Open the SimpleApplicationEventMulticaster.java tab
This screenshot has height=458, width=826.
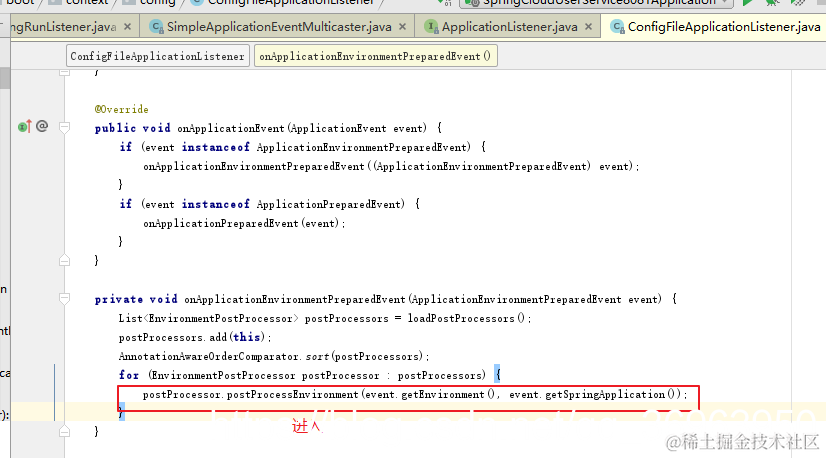coord(279,26)
